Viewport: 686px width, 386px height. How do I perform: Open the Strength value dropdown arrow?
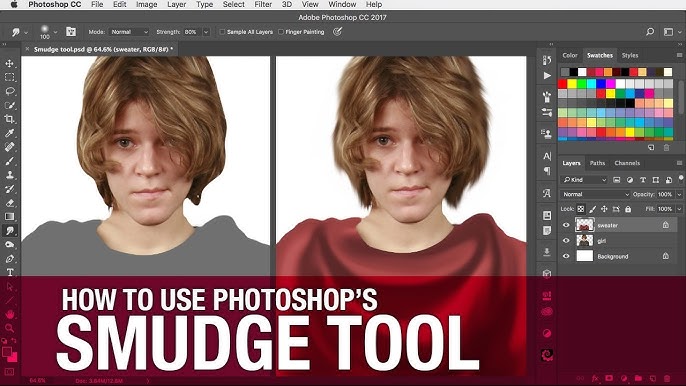[x=206, y=32]
